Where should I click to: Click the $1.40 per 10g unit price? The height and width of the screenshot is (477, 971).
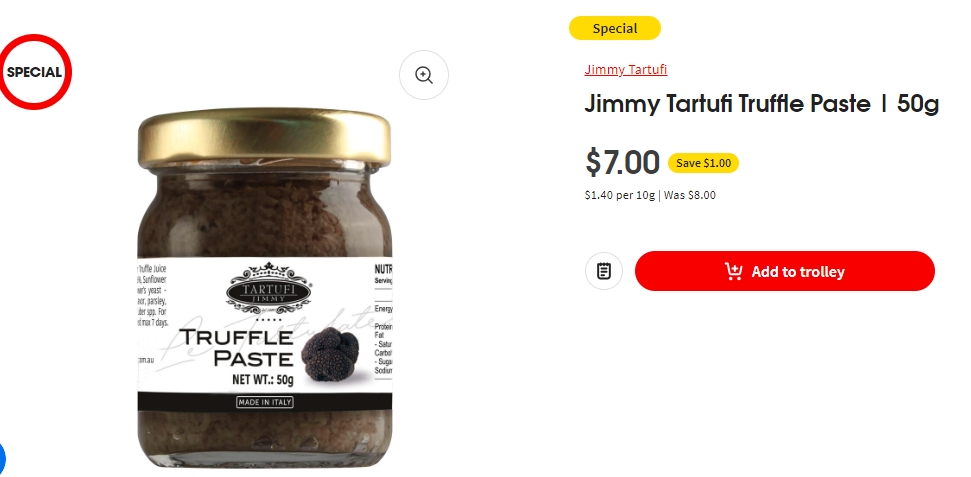click(x=619, y=195)
